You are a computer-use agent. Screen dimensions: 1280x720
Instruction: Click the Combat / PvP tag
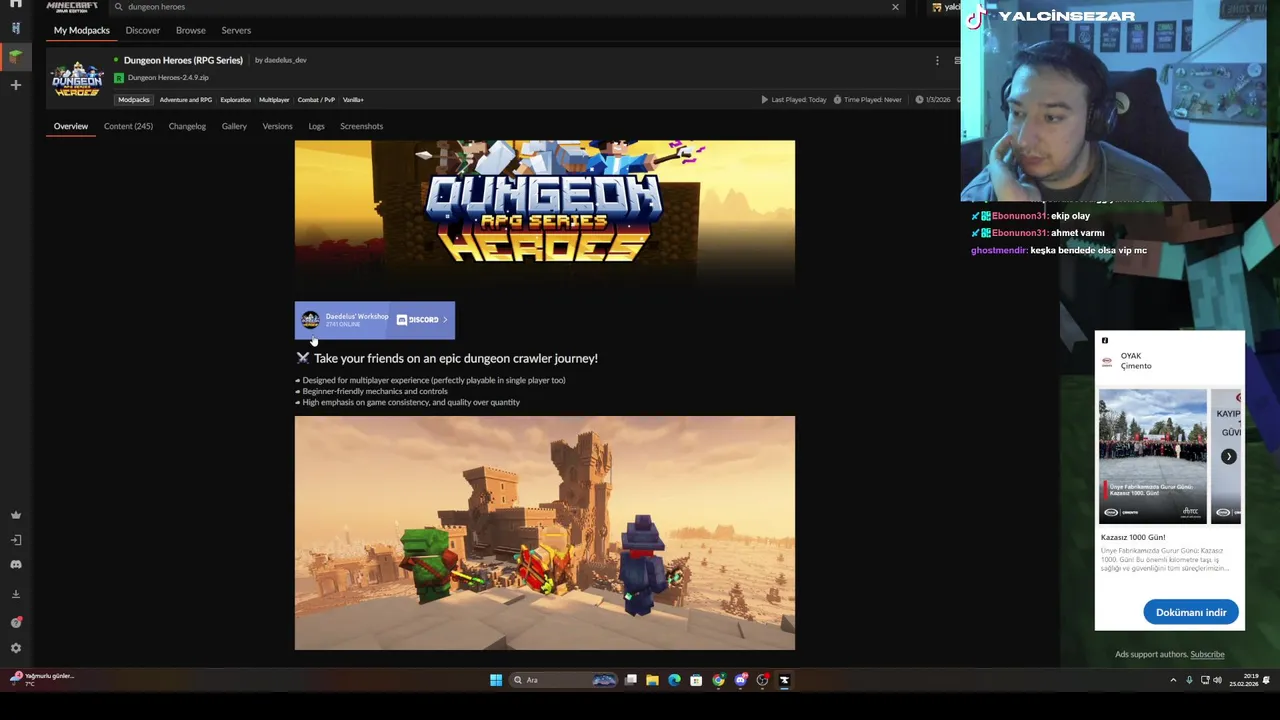click(x=316, y=100)
